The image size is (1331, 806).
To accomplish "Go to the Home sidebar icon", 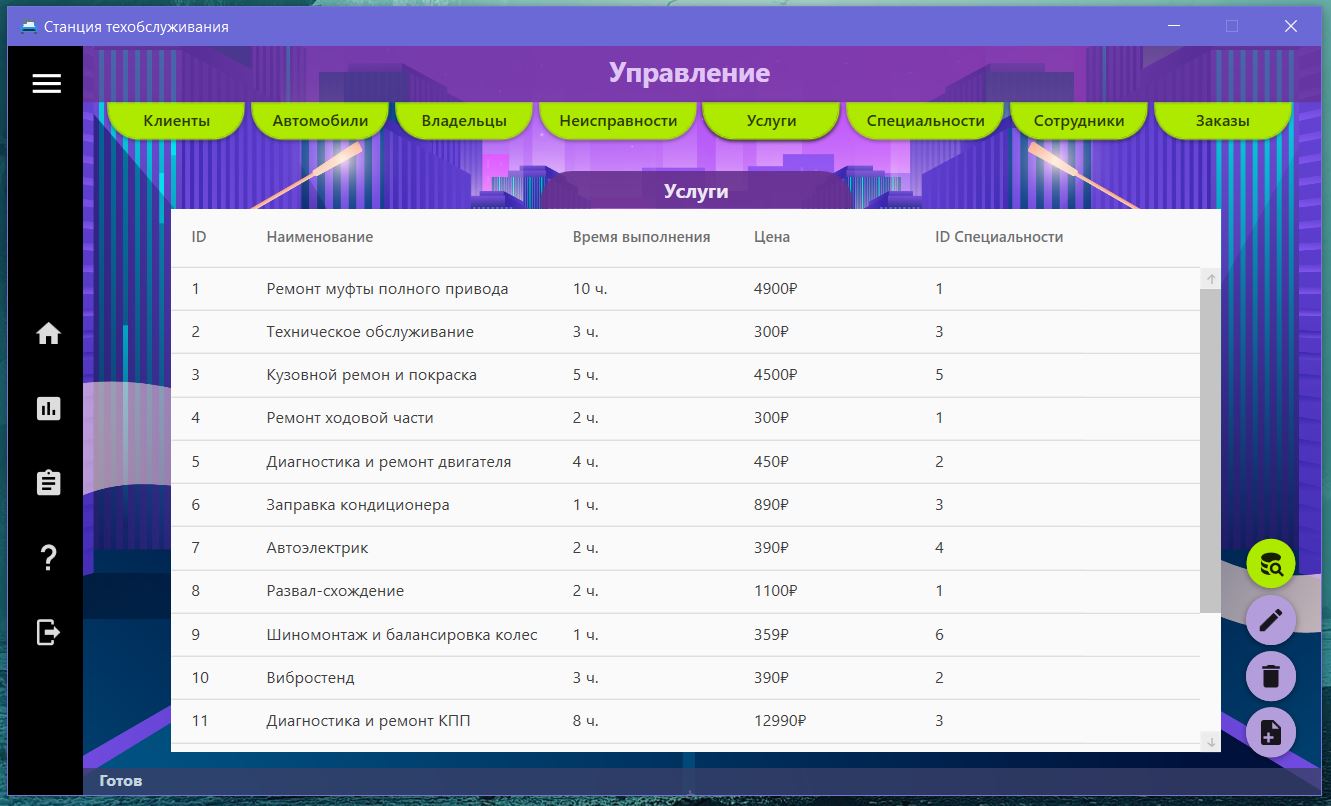I will (x=48, y=334).
